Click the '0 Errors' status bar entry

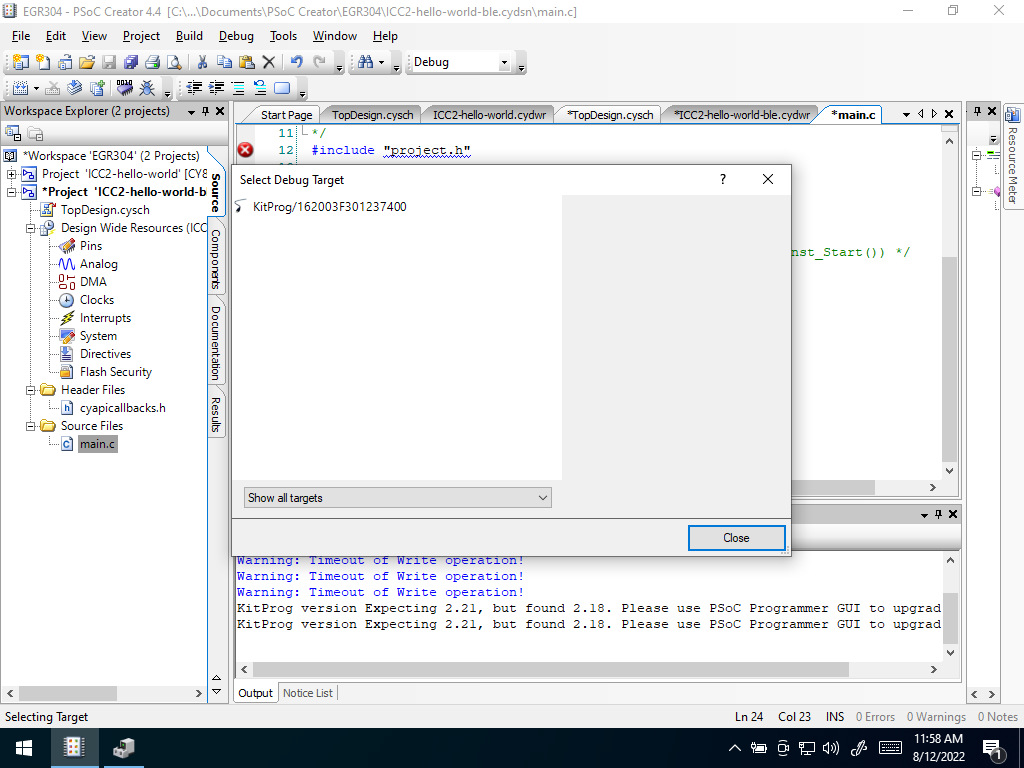(875, 716)
